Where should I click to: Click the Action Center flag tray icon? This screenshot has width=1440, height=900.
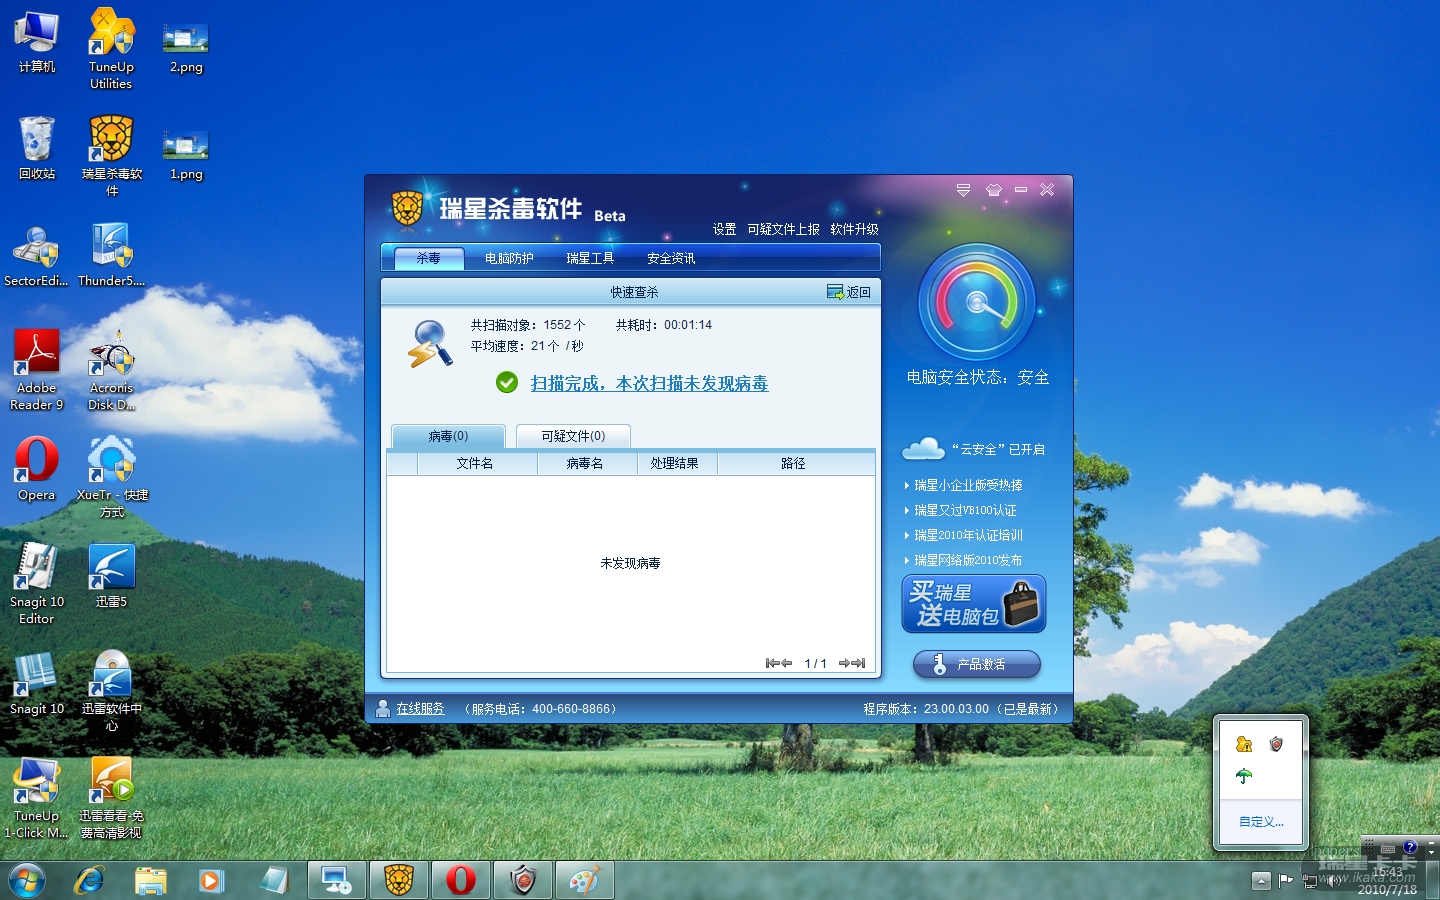click(x=1285, y=881)
